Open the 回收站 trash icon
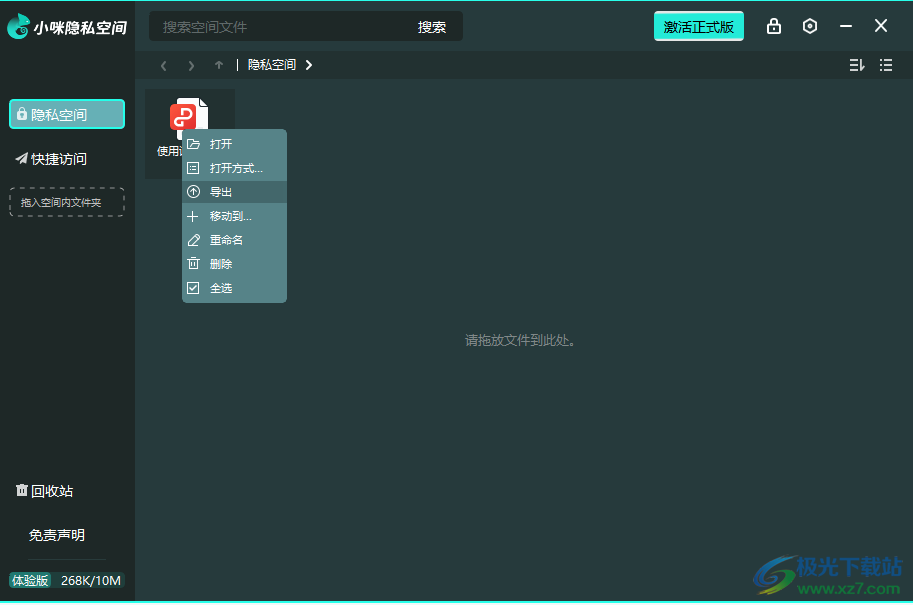Screen dimensions: 913x605 coord(21,490)
